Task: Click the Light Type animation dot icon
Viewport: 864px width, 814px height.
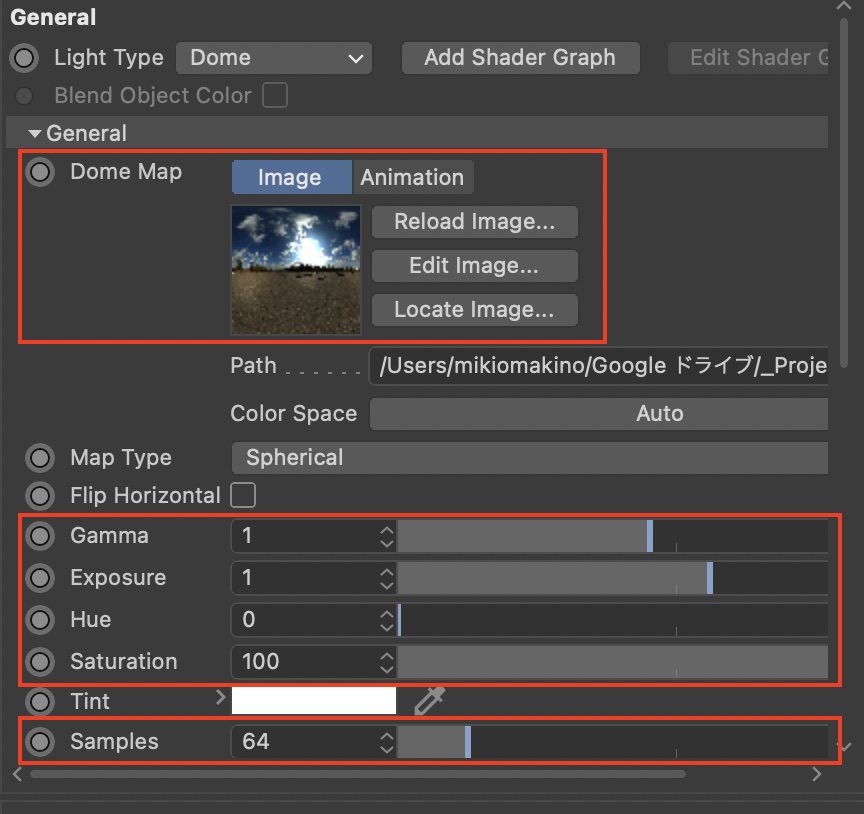Action: [23, 58]
